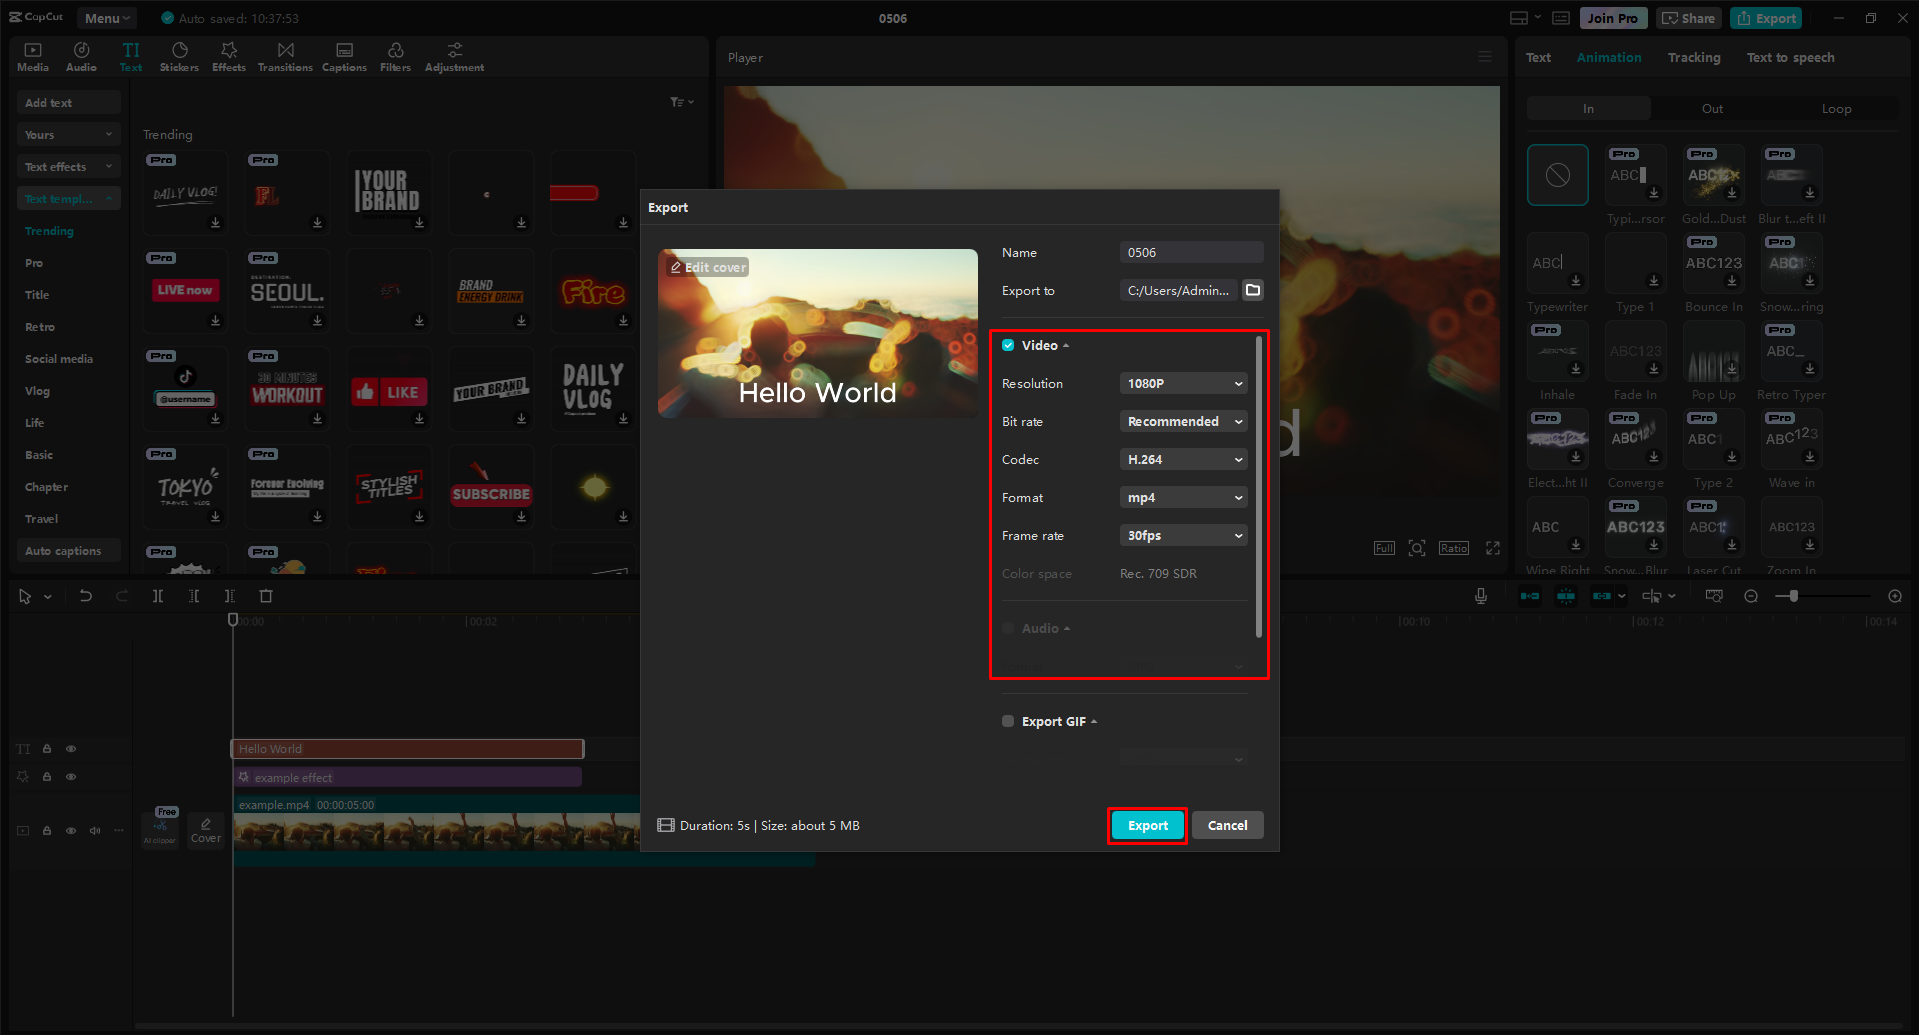Click the Join Pro button

click(1613, 18)
